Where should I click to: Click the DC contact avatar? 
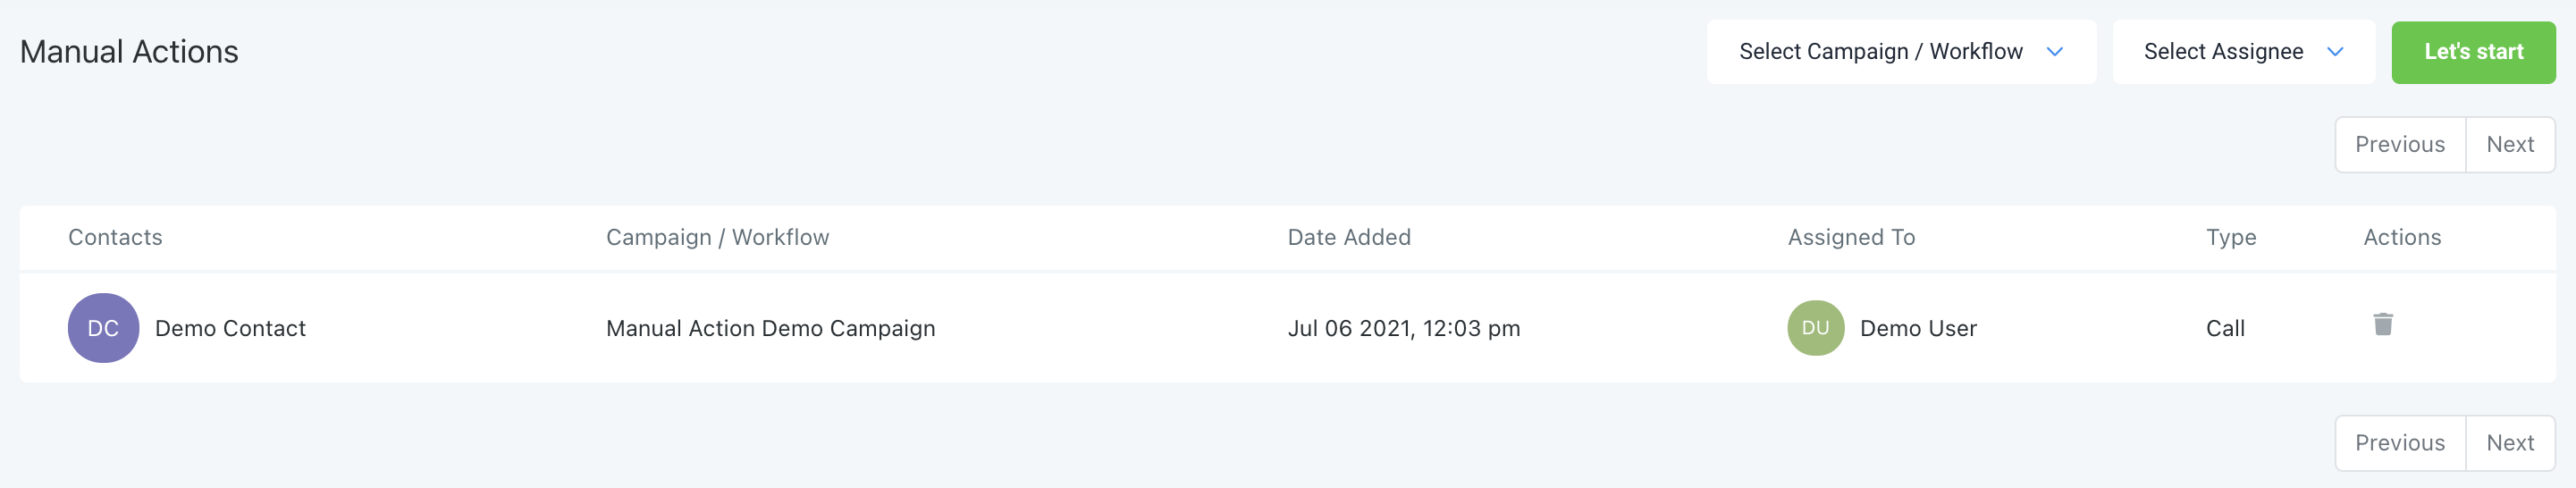pos(103,328)
